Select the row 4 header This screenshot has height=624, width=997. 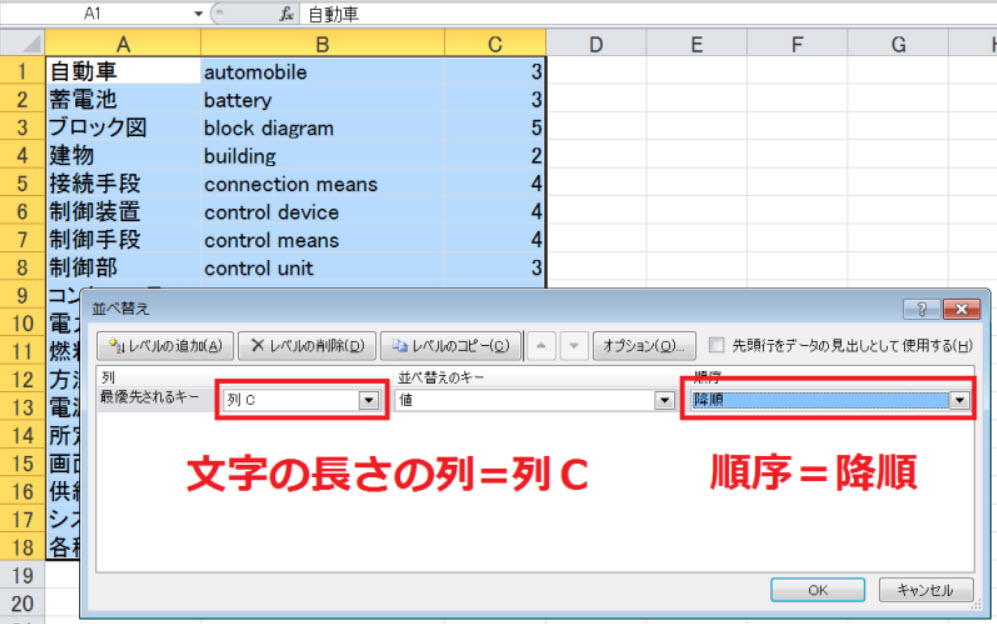tap(23, 156)
